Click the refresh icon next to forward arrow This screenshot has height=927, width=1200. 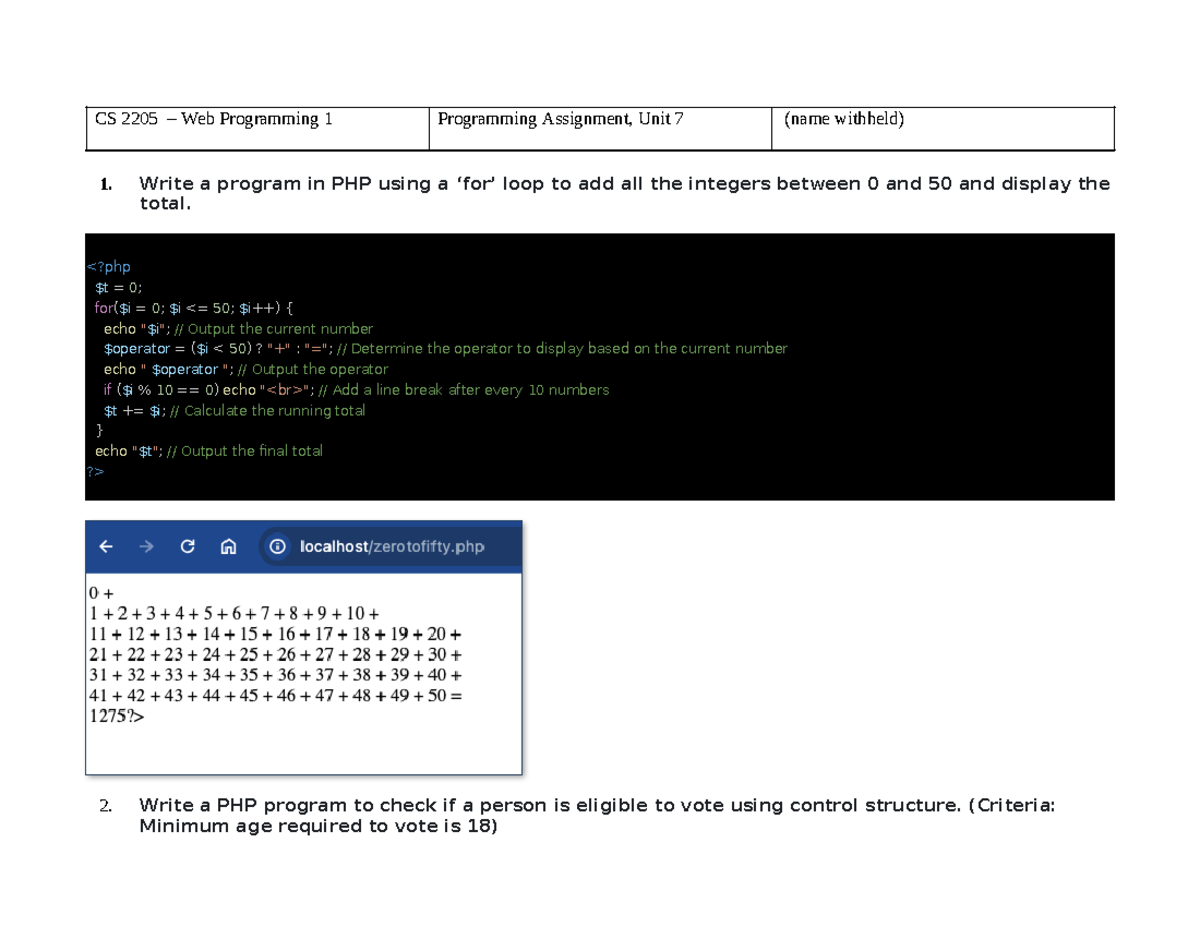click(x=188, y=546)
